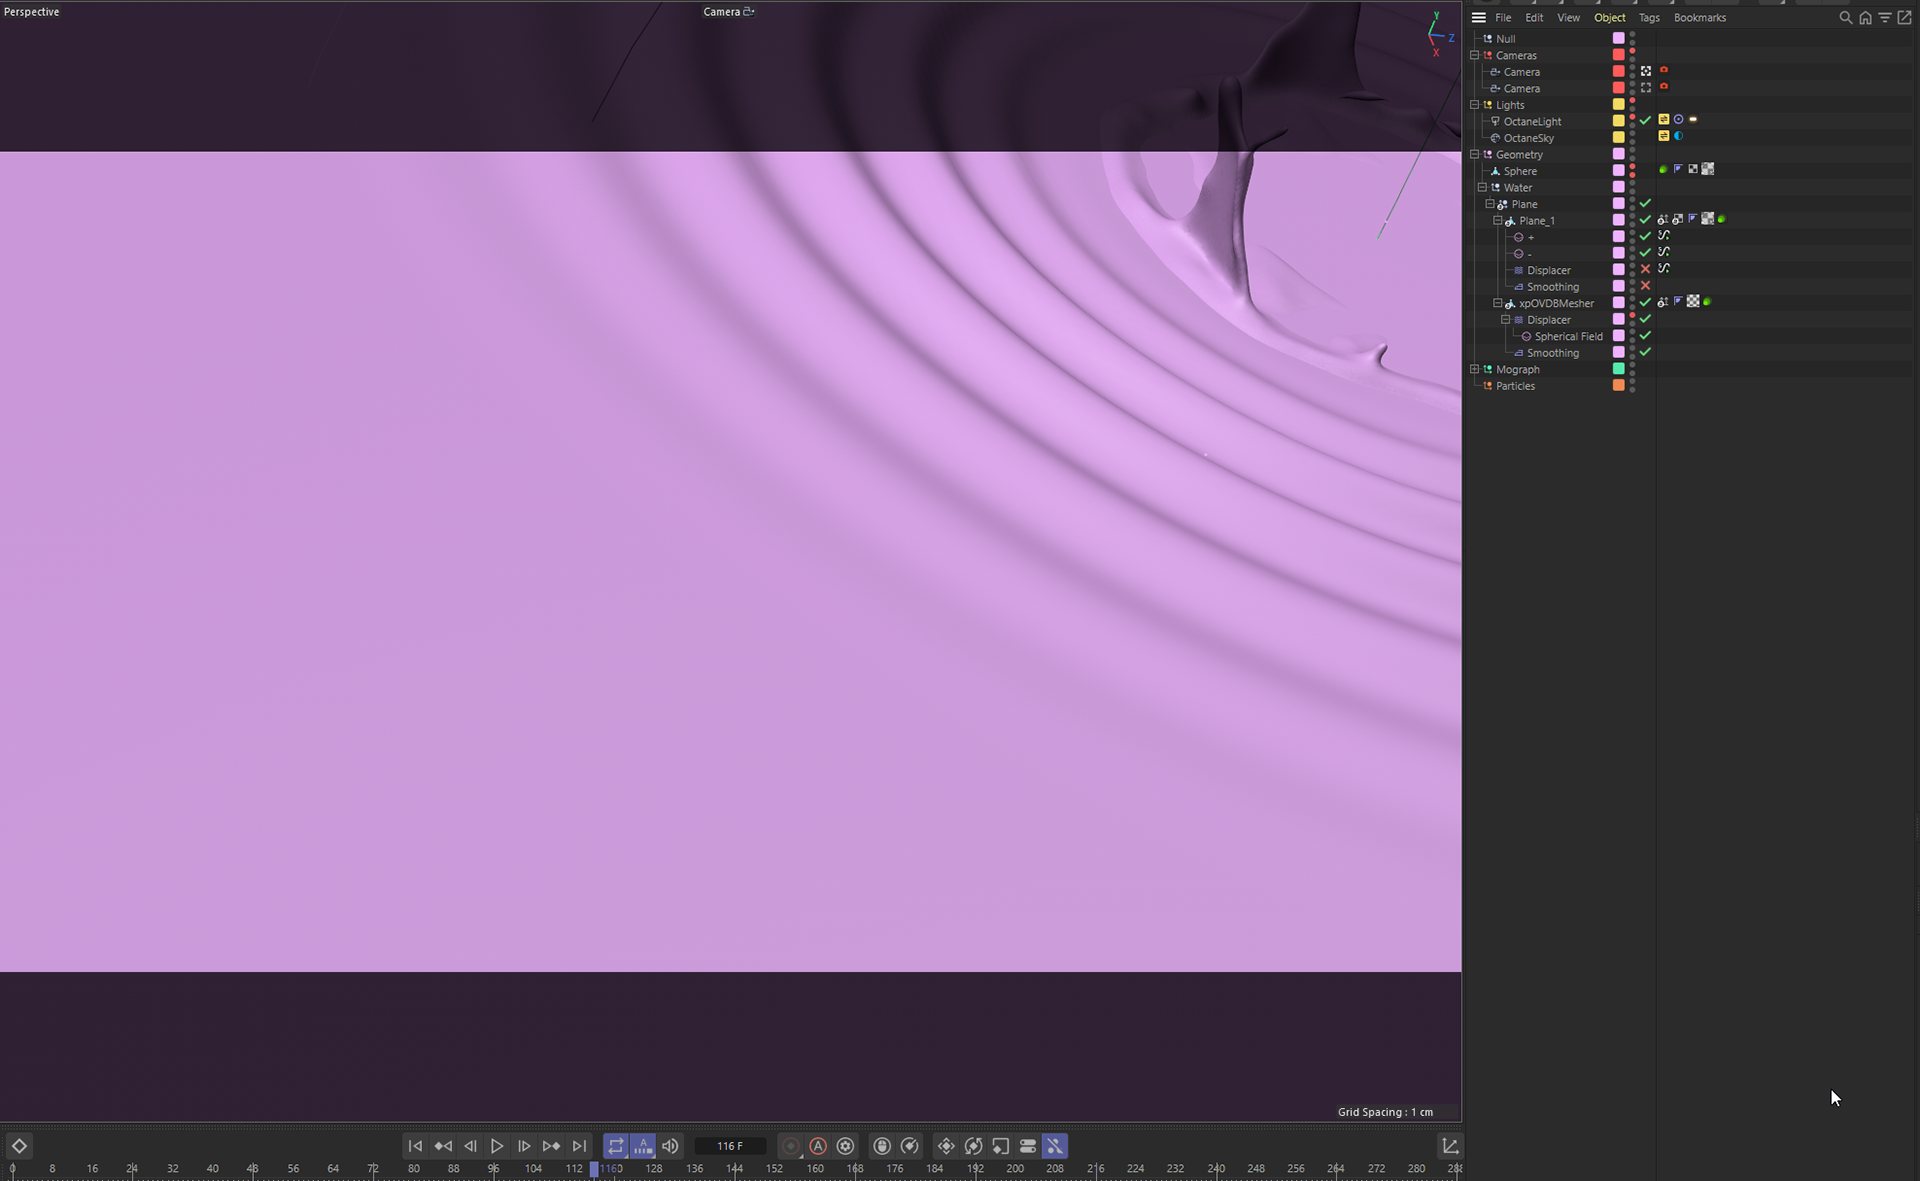The height and width of the screenshot is (1181, 1920).
Task: Expand the Mograph group
Action: coord(1474,369)
